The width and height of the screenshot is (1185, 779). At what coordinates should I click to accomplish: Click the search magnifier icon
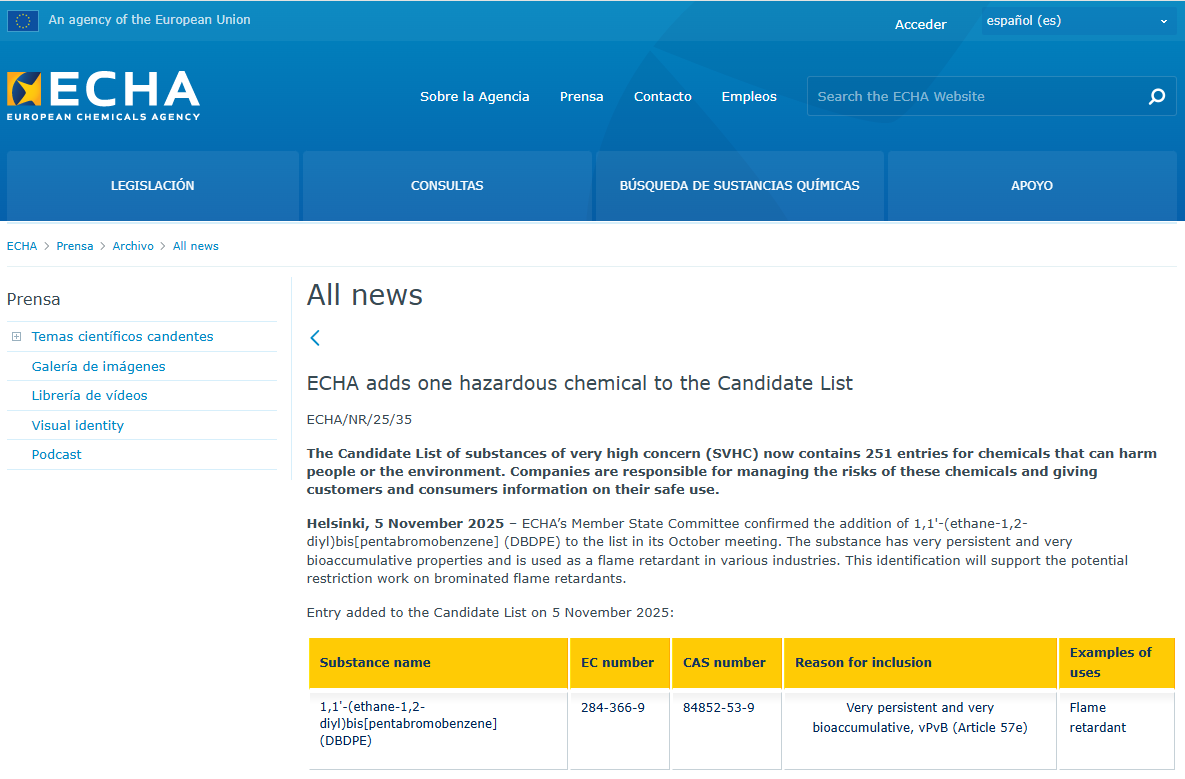1157,97
